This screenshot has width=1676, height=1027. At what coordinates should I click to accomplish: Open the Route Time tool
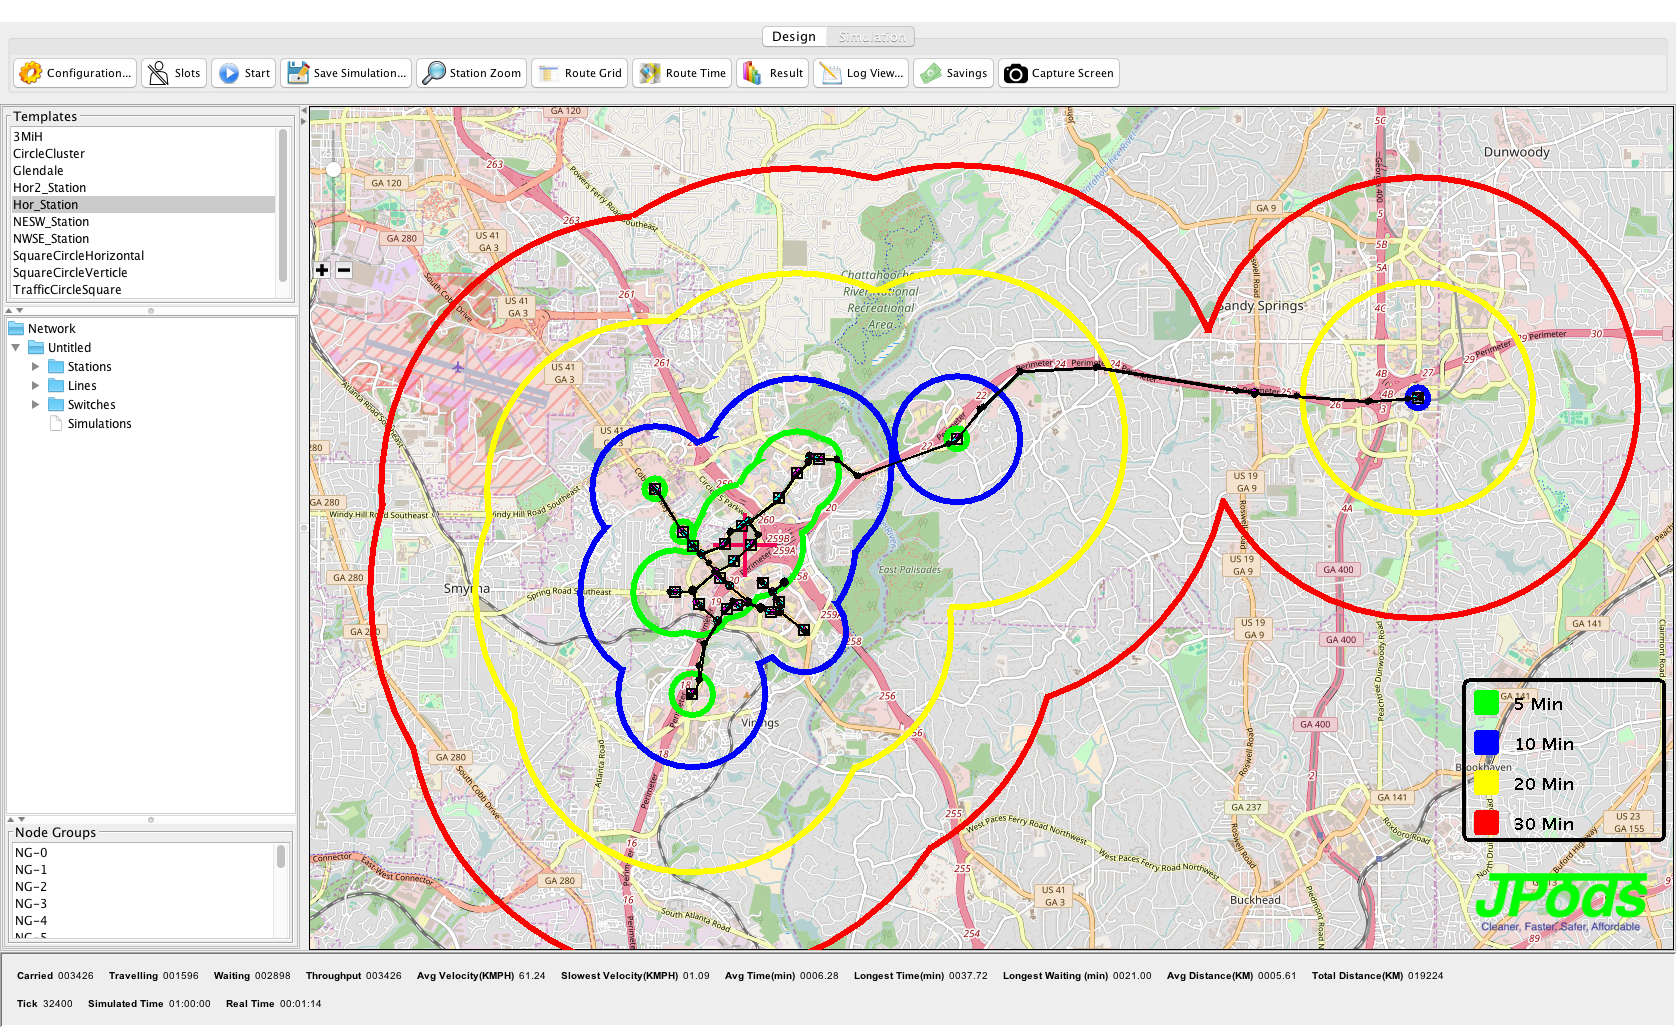pos(650,73)
